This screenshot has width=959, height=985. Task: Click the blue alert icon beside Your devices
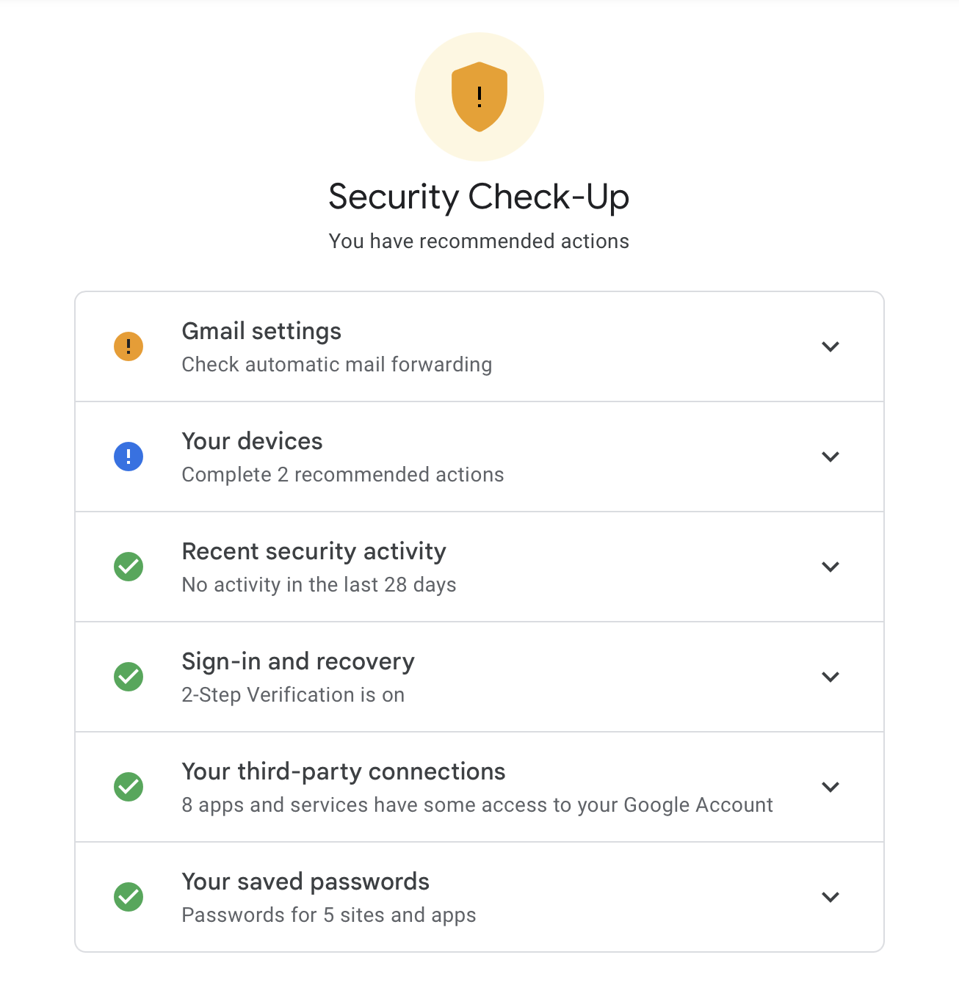(128, 457)
